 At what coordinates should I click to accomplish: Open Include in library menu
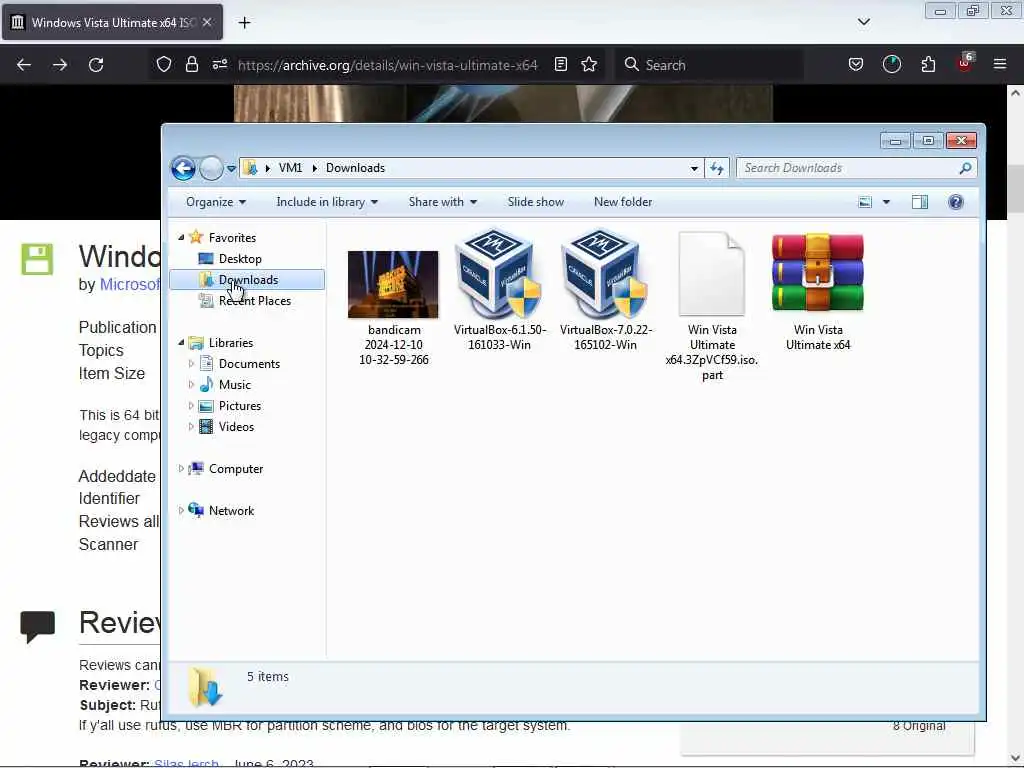(x=327, y=202)
